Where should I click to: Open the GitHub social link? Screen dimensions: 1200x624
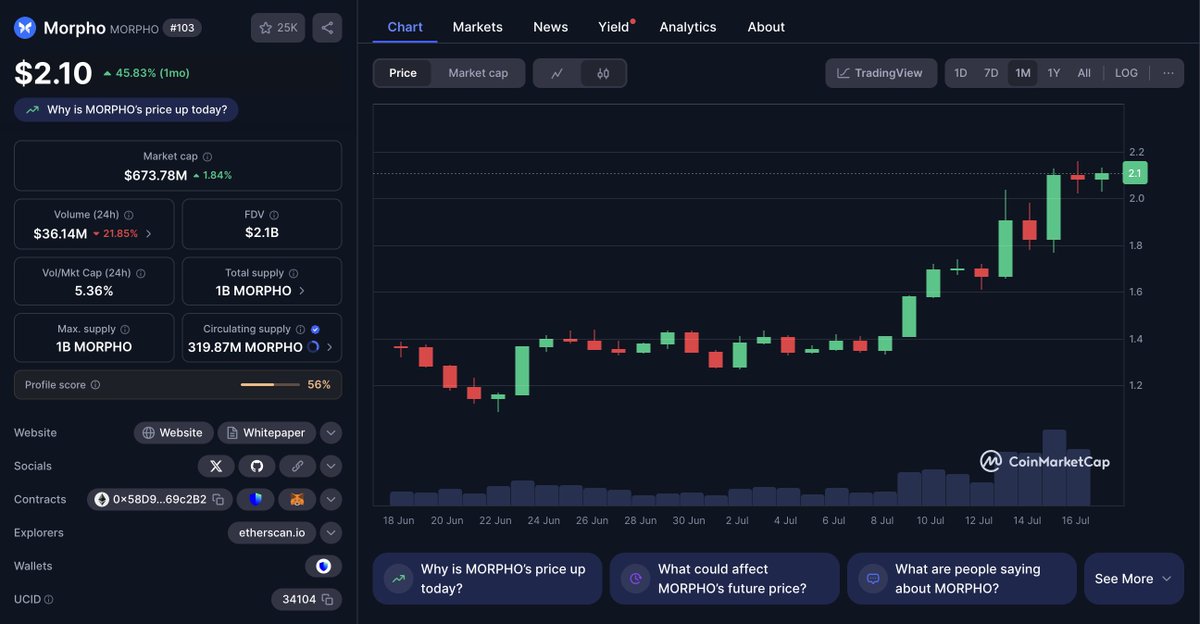pyautogui.click(x=256, y=466)
